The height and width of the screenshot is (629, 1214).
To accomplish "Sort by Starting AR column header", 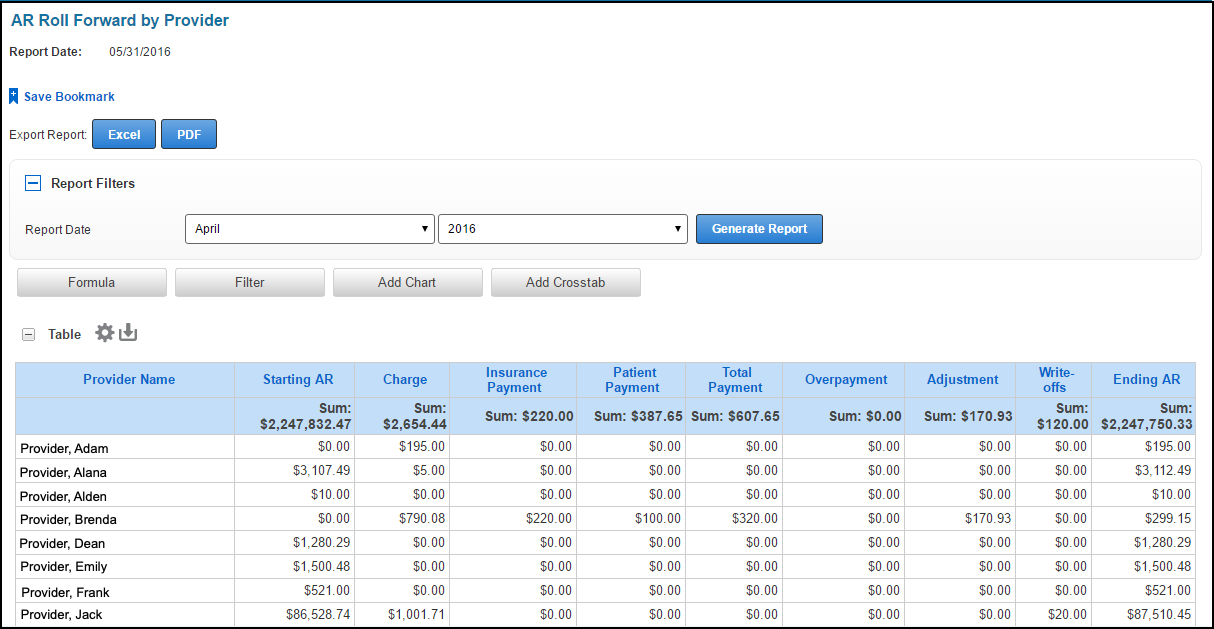I will pyautogui.click(x=298, y=380).
